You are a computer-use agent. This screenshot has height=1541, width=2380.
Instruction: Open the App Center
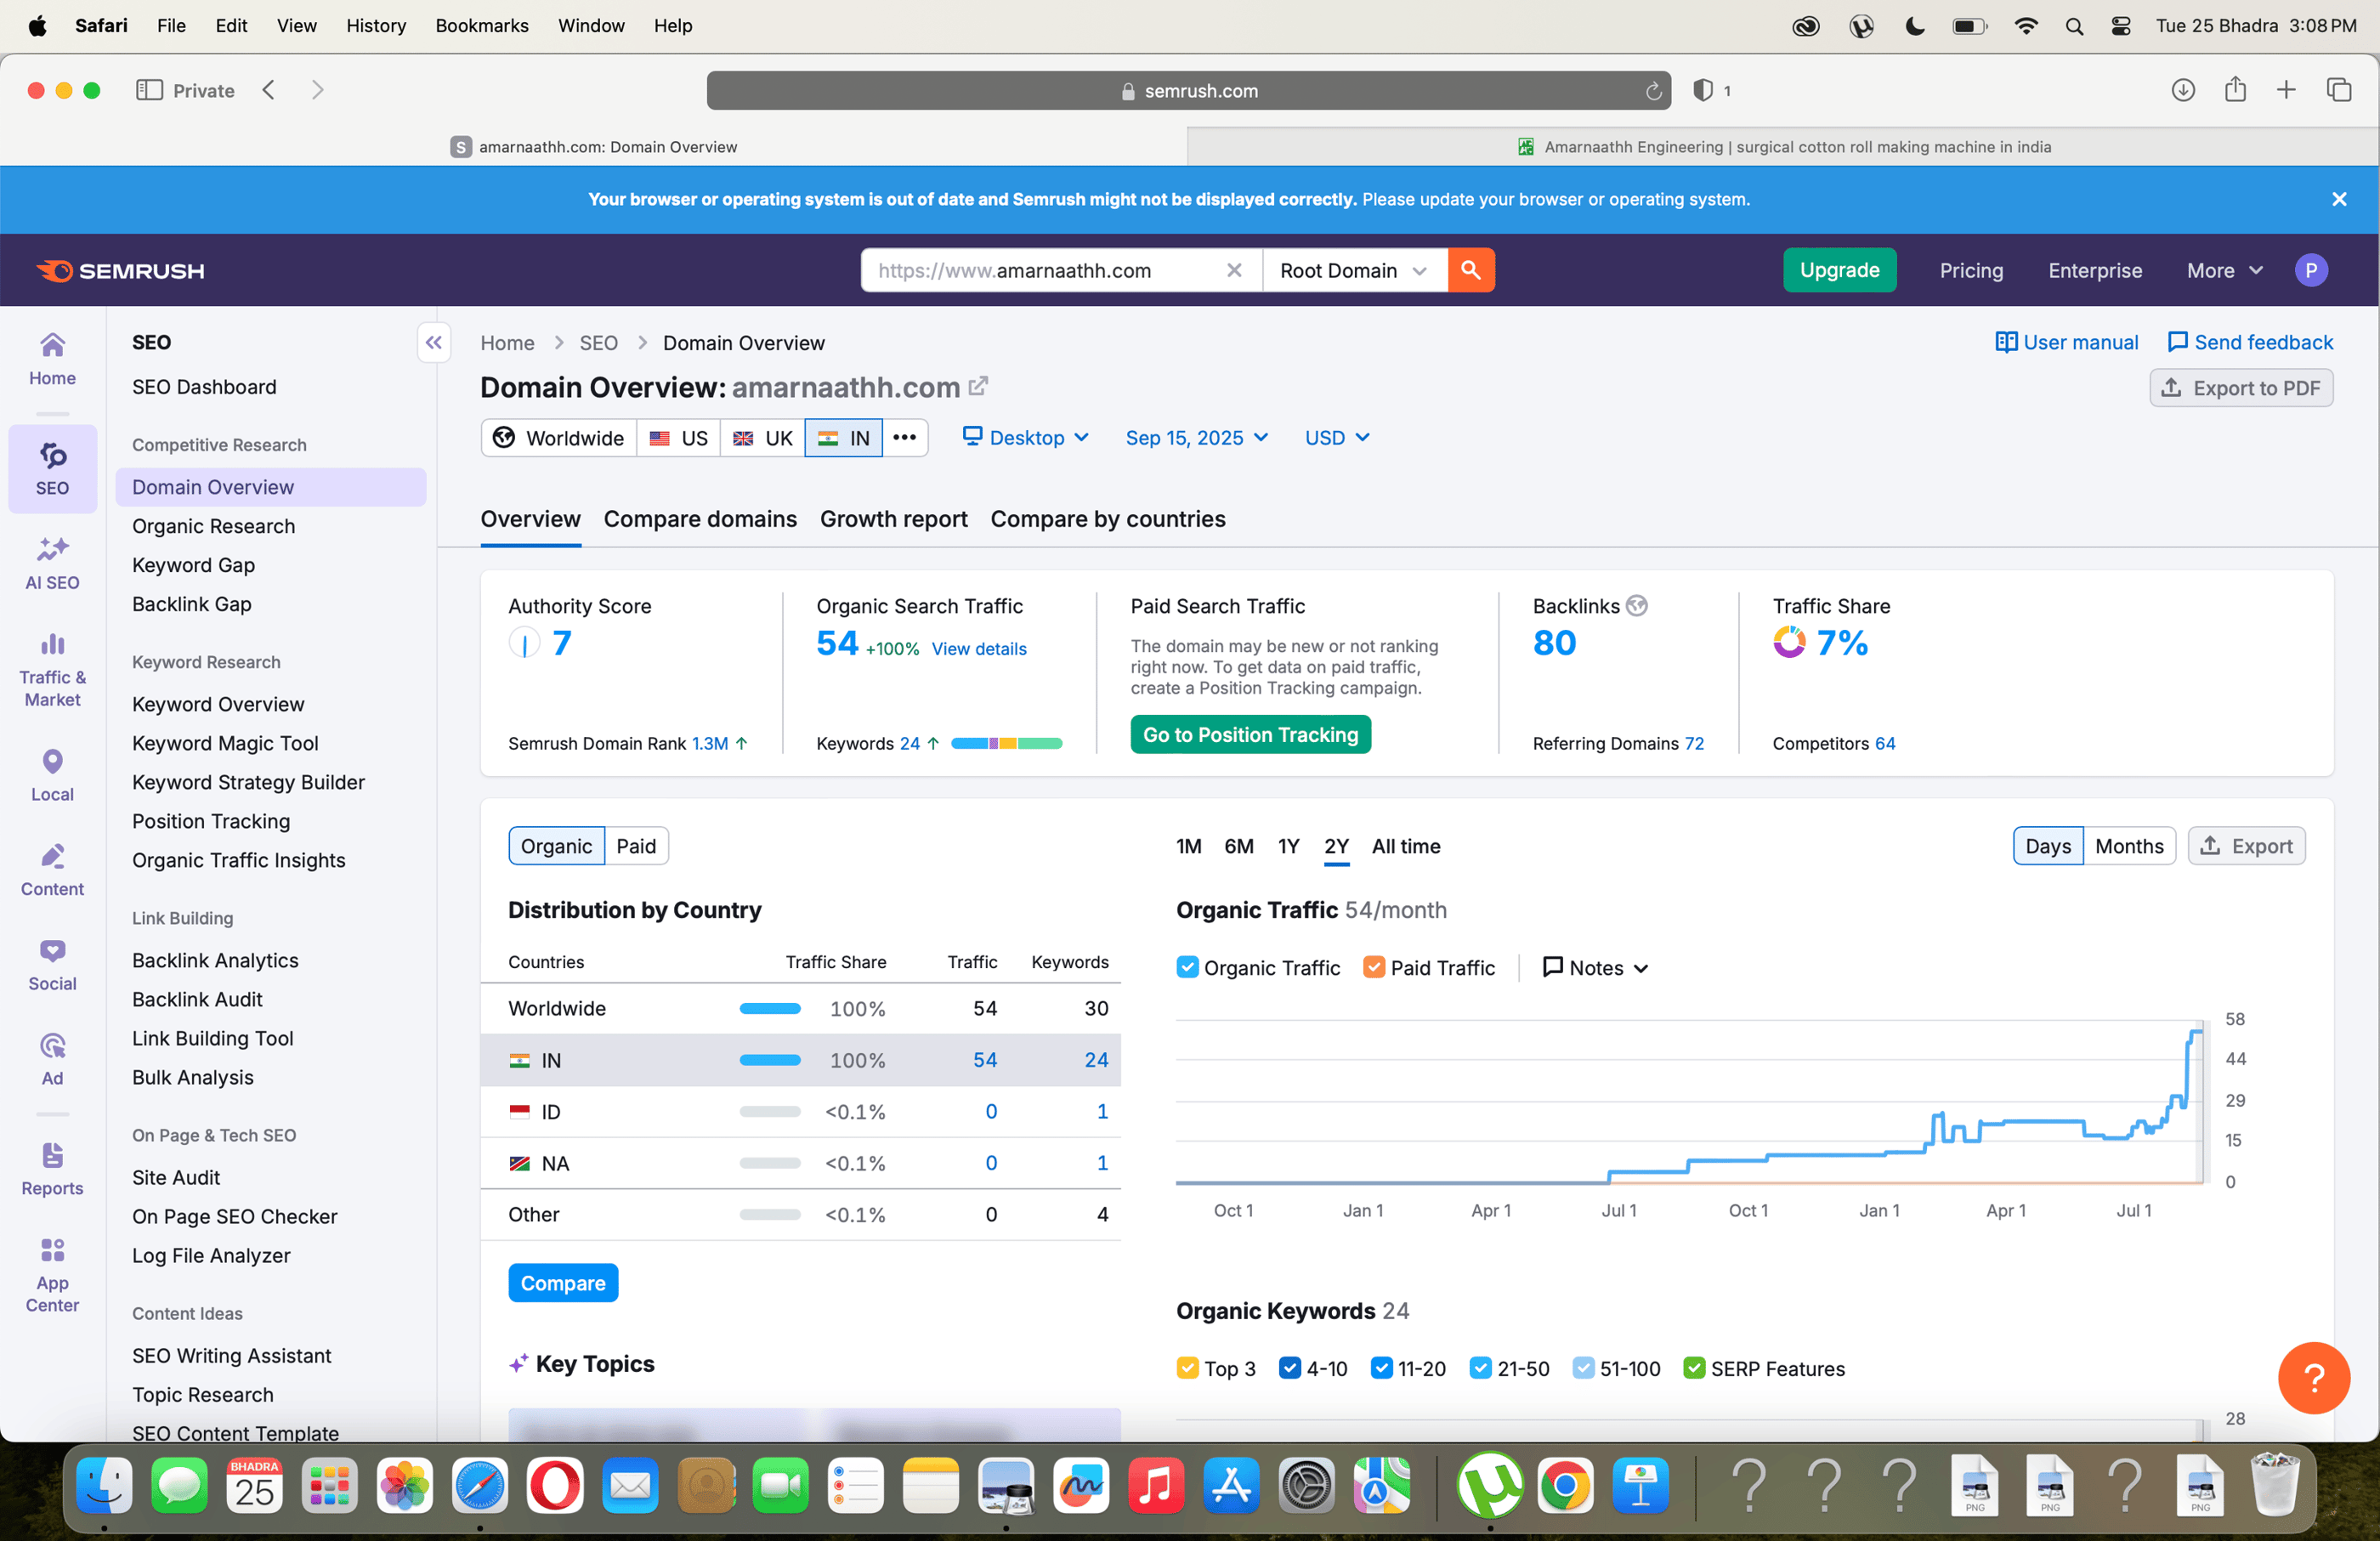point(52,1268)
